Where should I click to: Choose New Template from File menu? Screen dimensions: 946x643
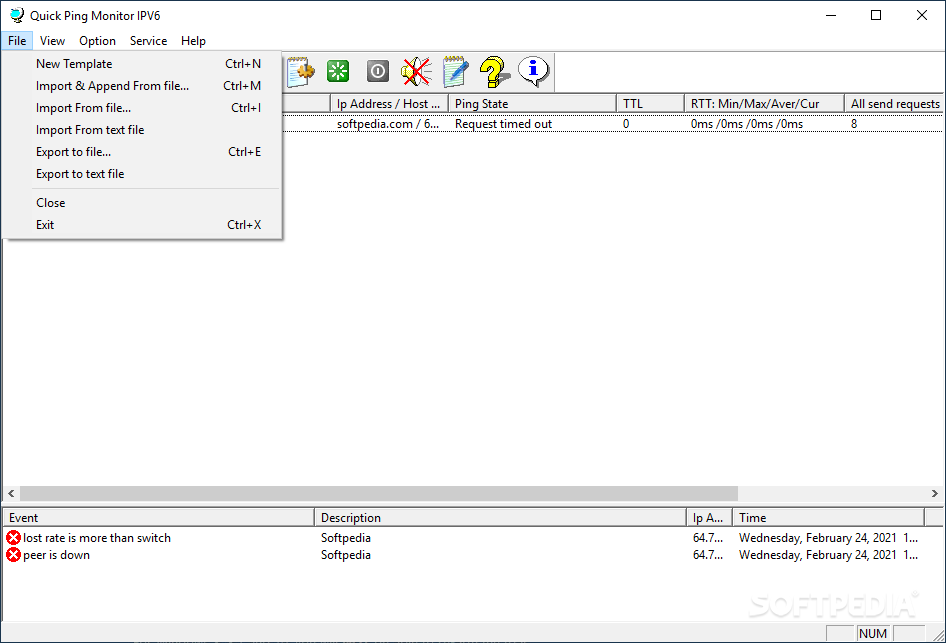pos(142,63)
